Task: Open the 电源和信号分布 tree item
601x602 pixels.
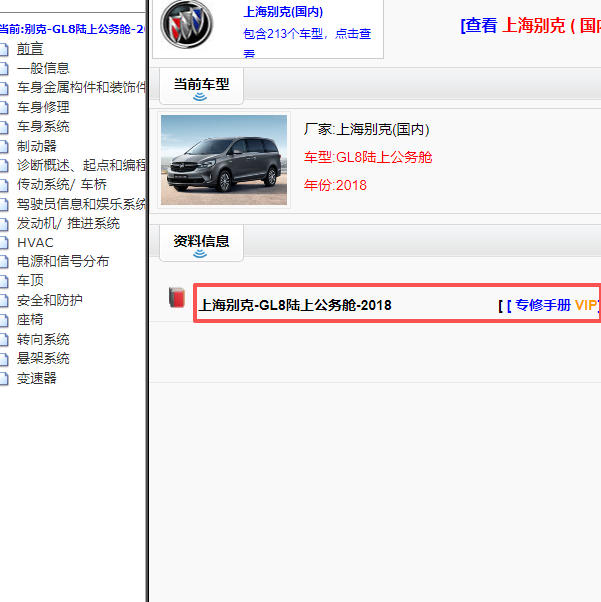Action: coord(63,261)
